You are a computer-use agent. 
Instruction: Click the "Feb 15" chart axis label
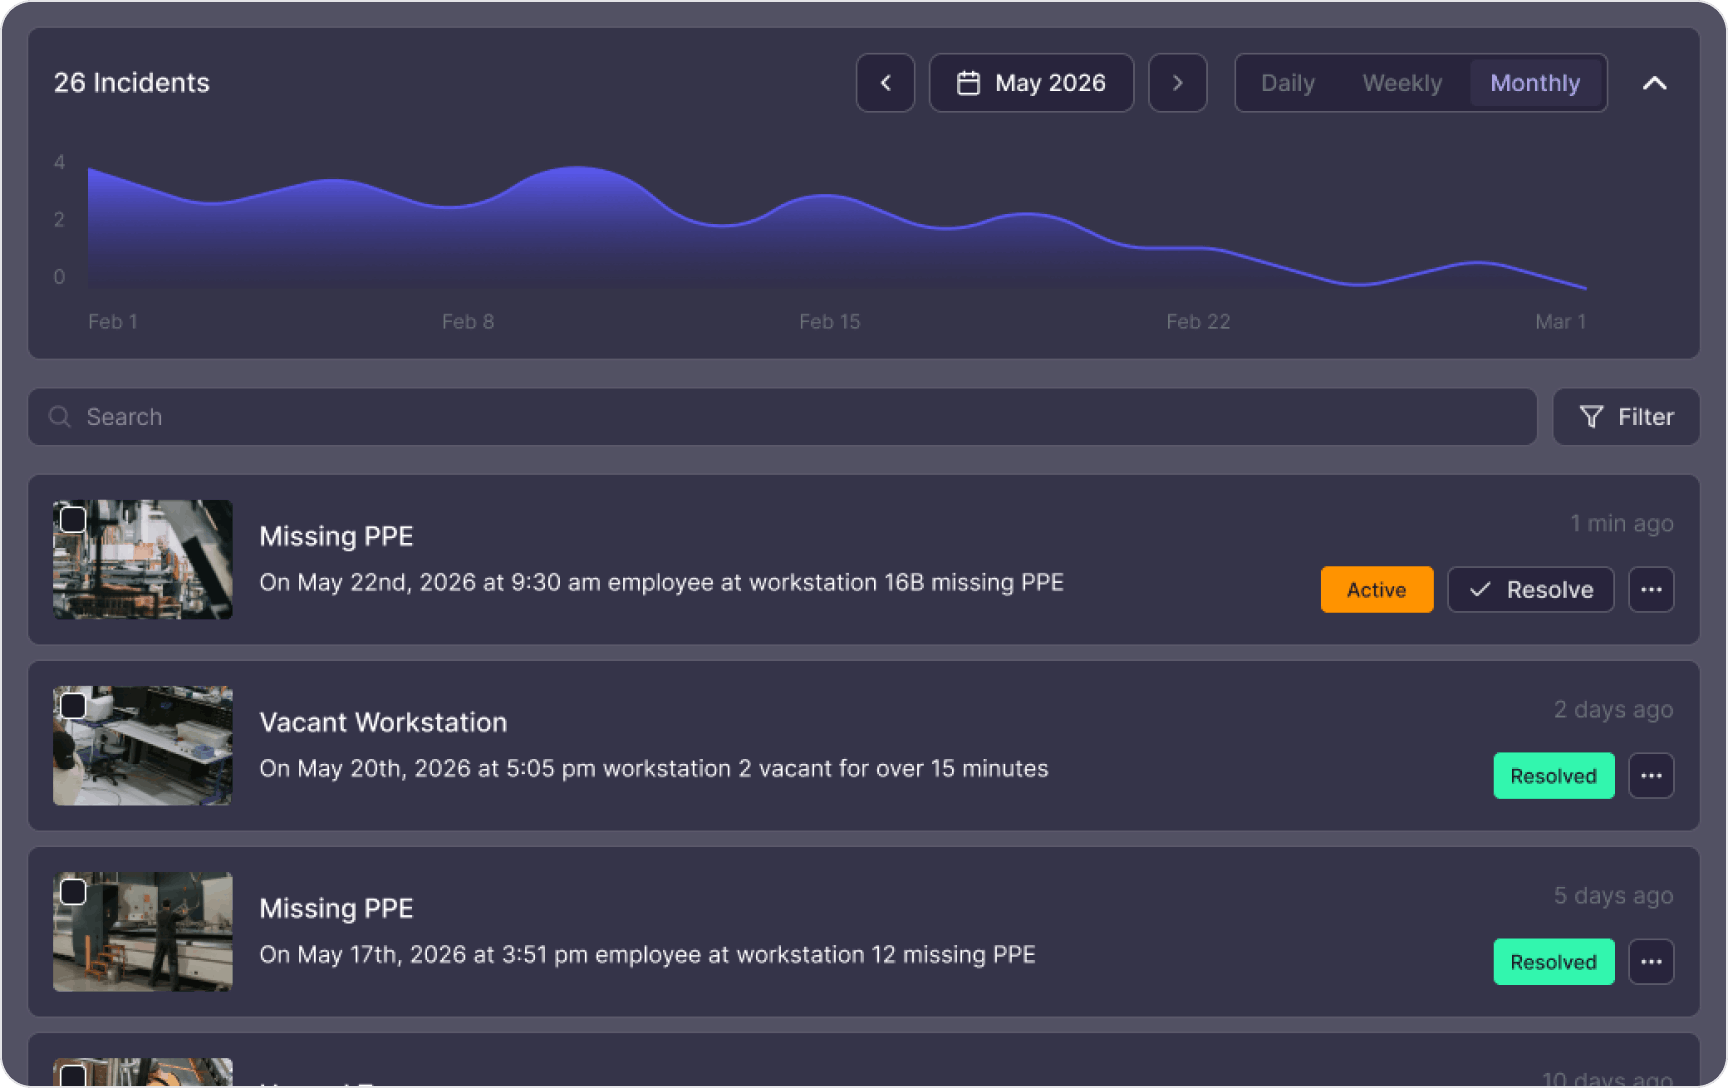tap(829, 322)
